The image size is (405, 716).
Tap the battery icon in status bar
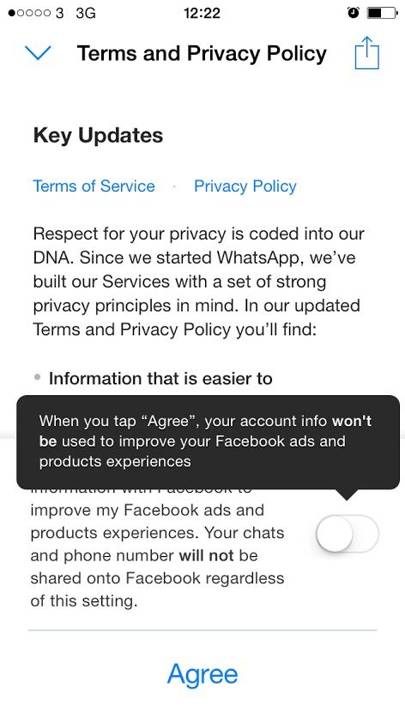[383, 13]
